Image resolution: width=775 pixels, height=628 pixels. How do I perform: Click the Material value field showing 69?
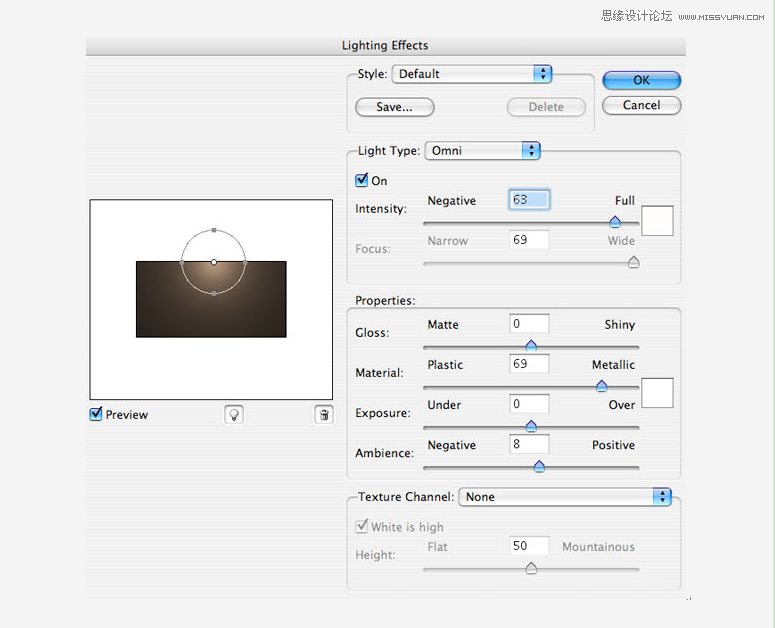[x=529, y=364]
